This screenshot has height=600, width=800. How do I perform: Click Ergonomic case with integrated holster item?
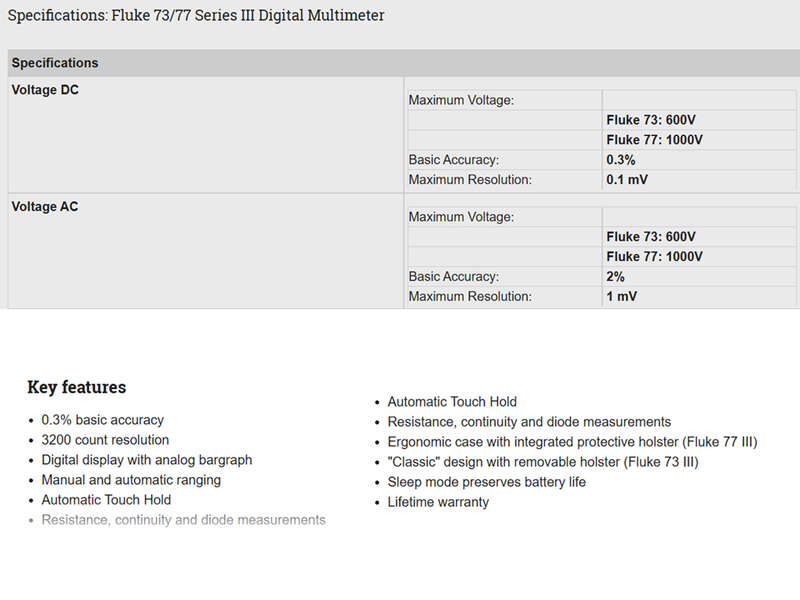pyautogui.click(x=572, y=442)
